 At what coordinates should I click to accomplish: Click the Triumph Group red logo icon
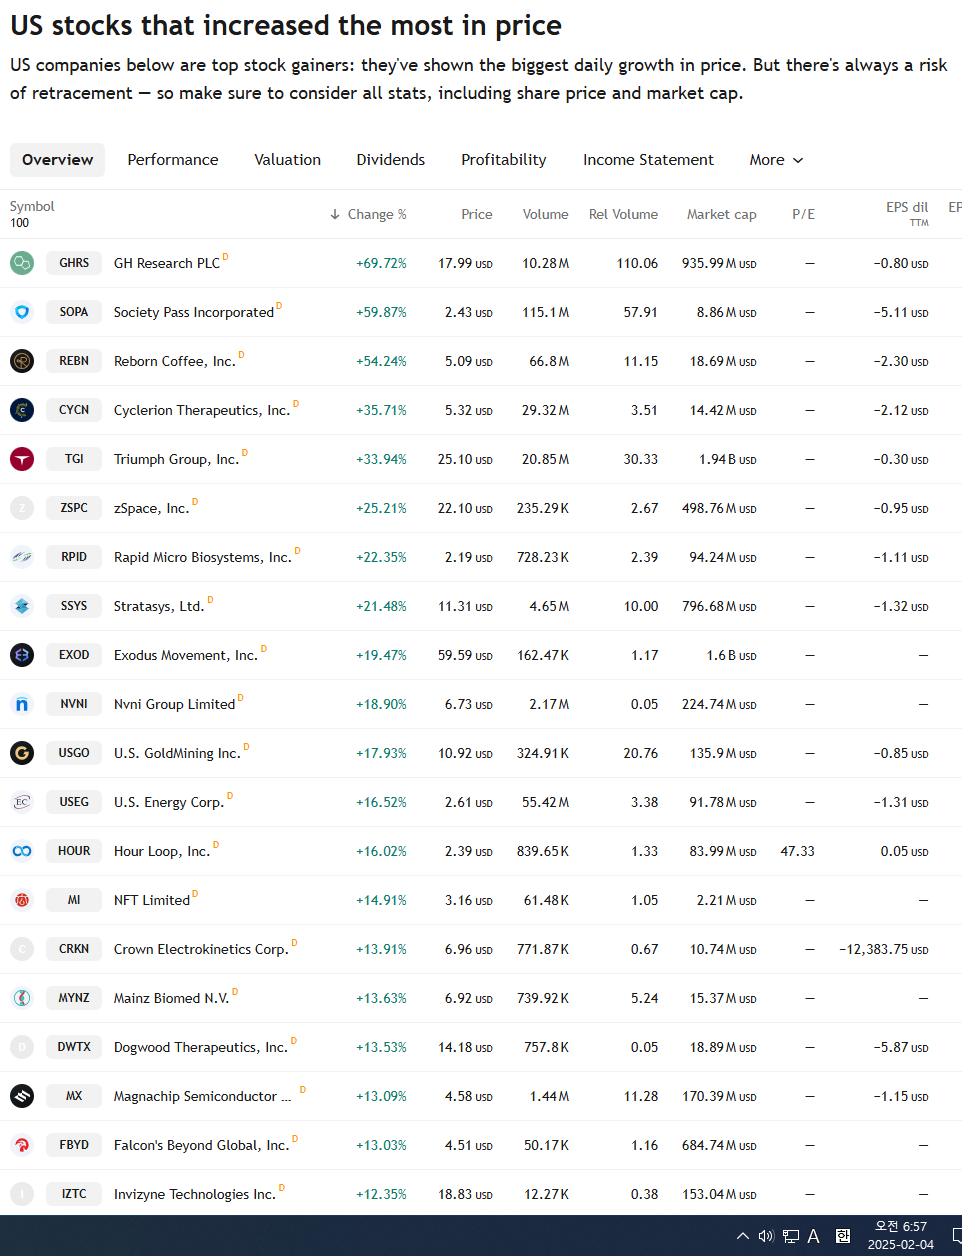point(22,459)
